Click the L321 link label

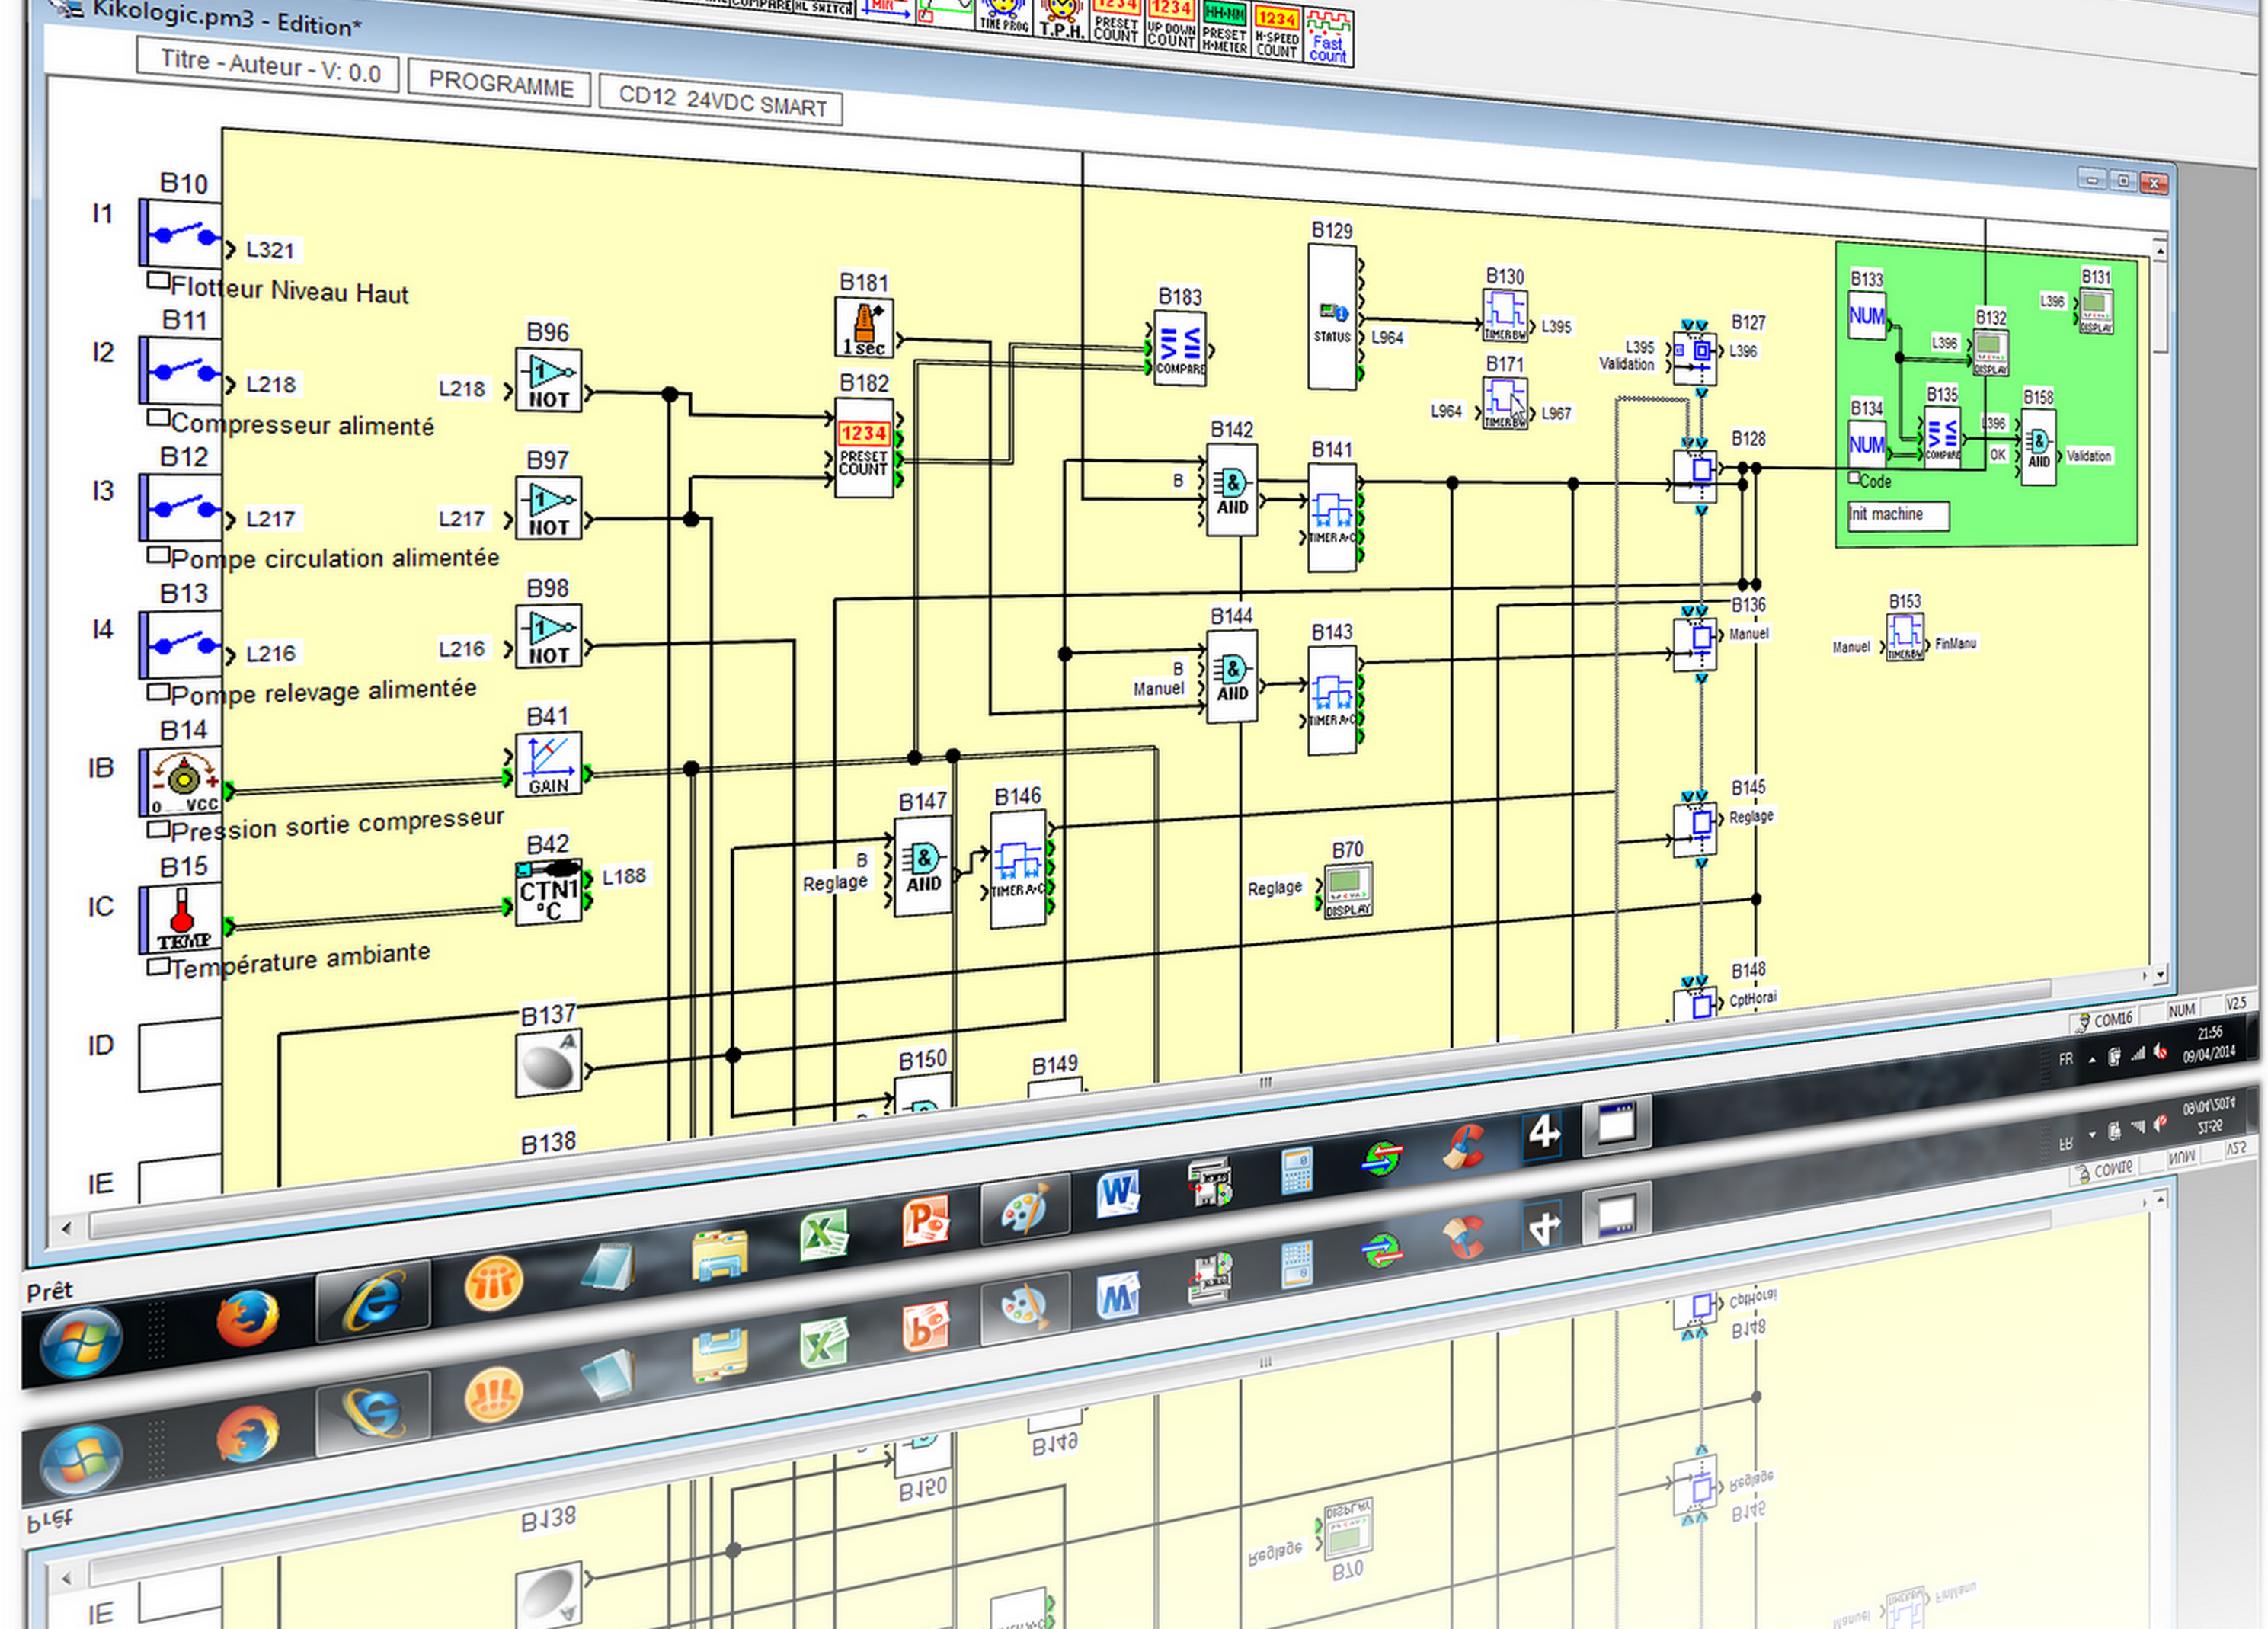coord(270,250)
